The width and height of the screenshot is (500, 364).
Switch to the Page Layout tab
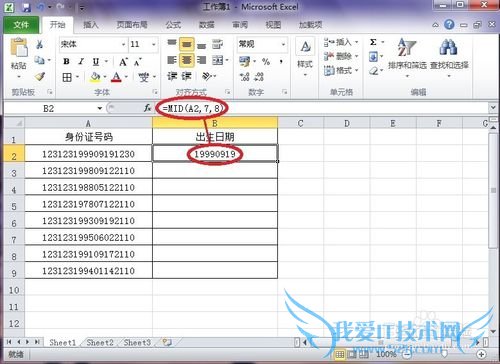pos(132,25)
